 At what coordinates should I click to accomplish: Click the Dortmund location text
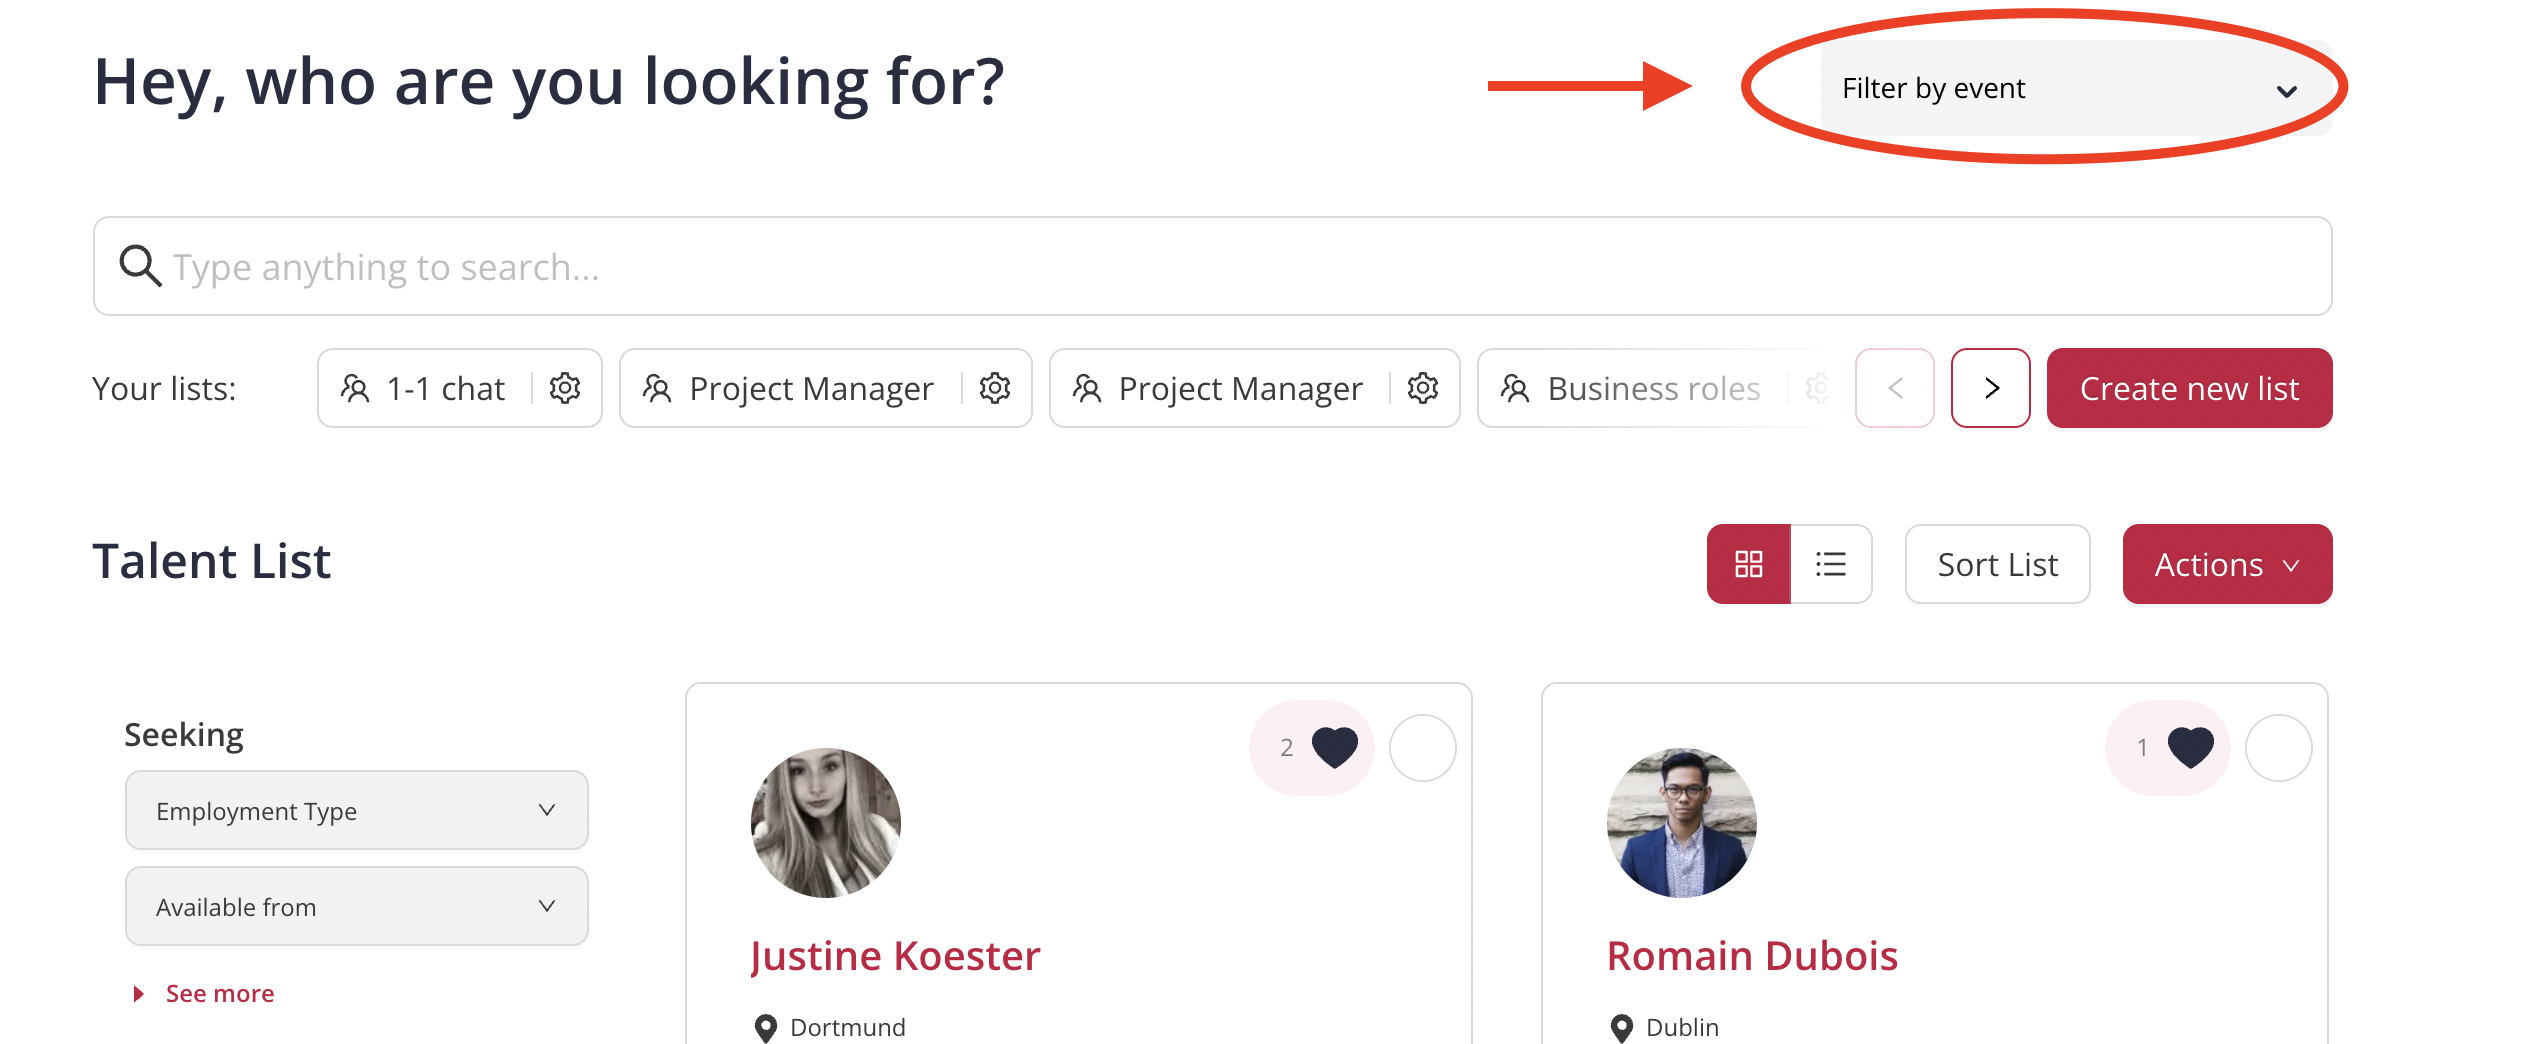click(x=848, y=1027)
